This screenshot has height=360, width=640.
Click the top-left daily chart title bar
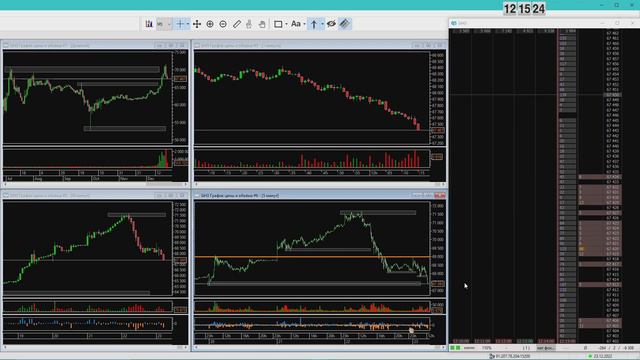point(95,45)
